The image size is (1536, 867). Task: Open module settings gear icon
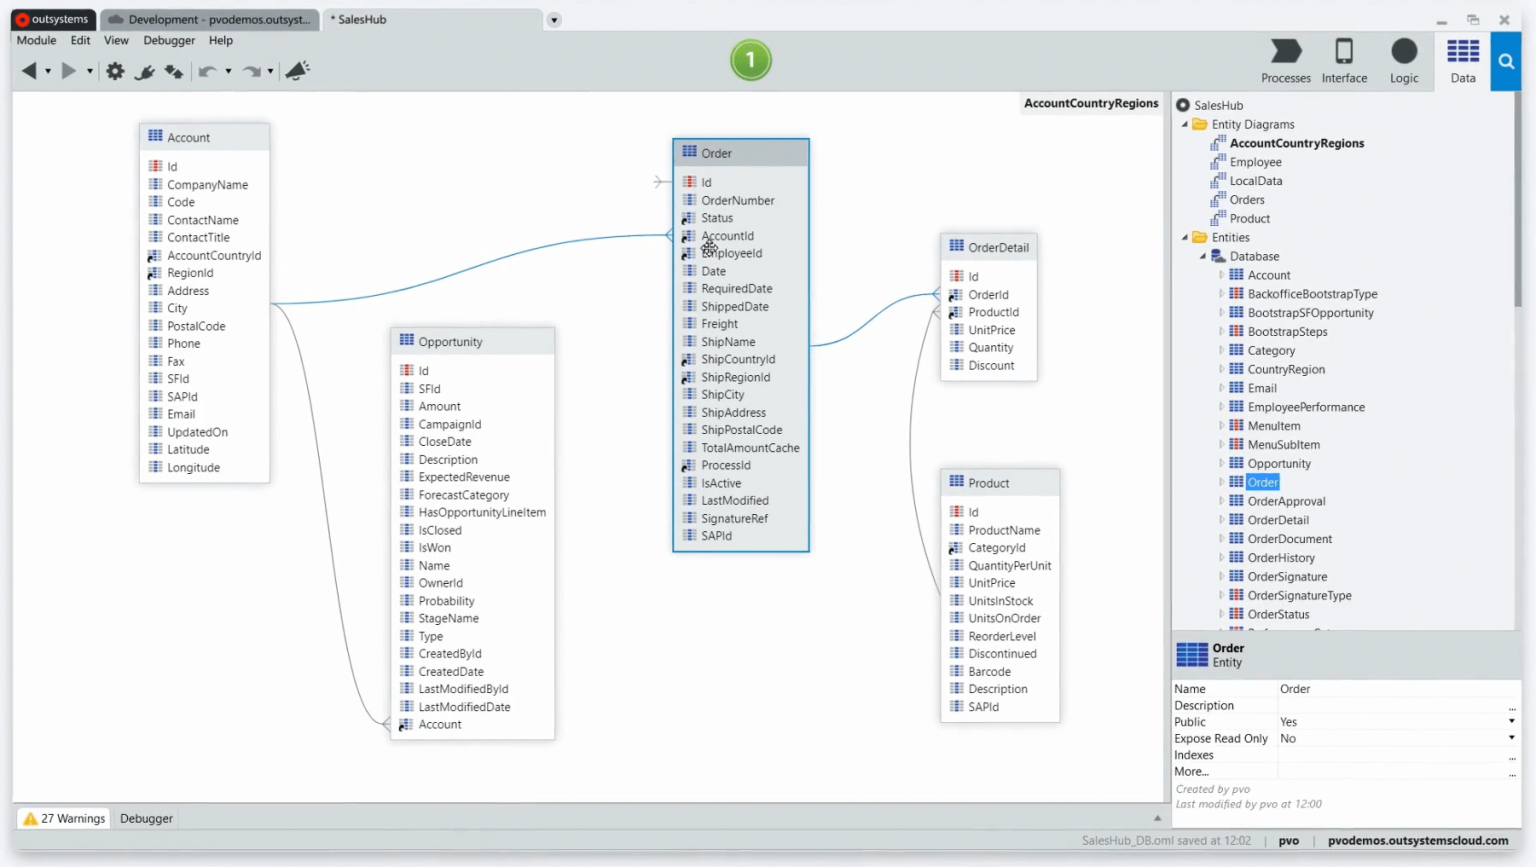point(115,71)
